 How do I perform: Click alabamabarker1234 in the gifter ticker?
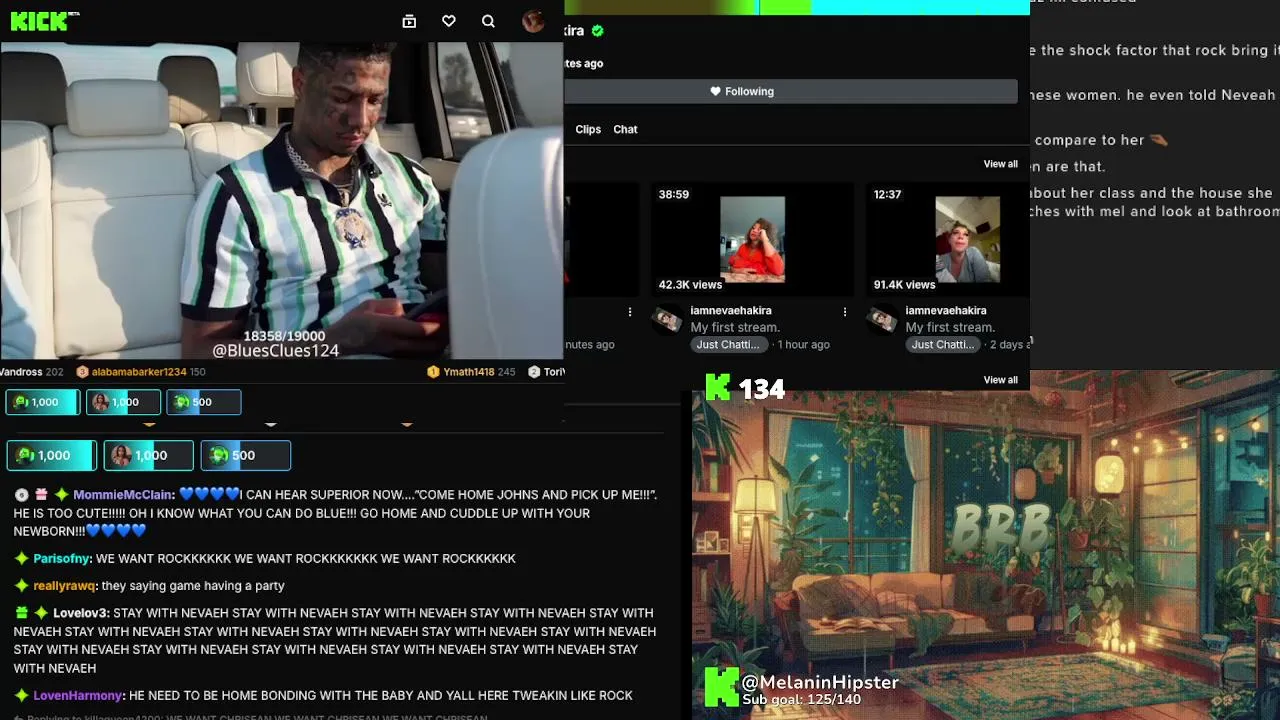point(139,372)
